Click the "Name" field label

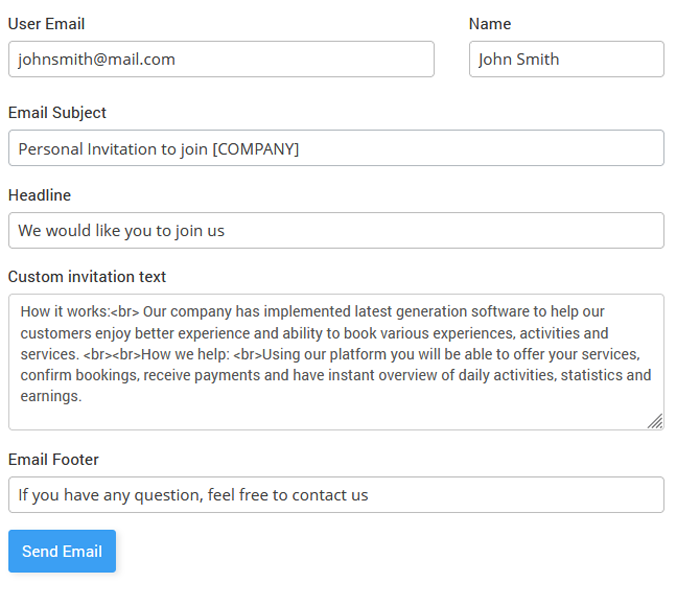tap(490, 24)
